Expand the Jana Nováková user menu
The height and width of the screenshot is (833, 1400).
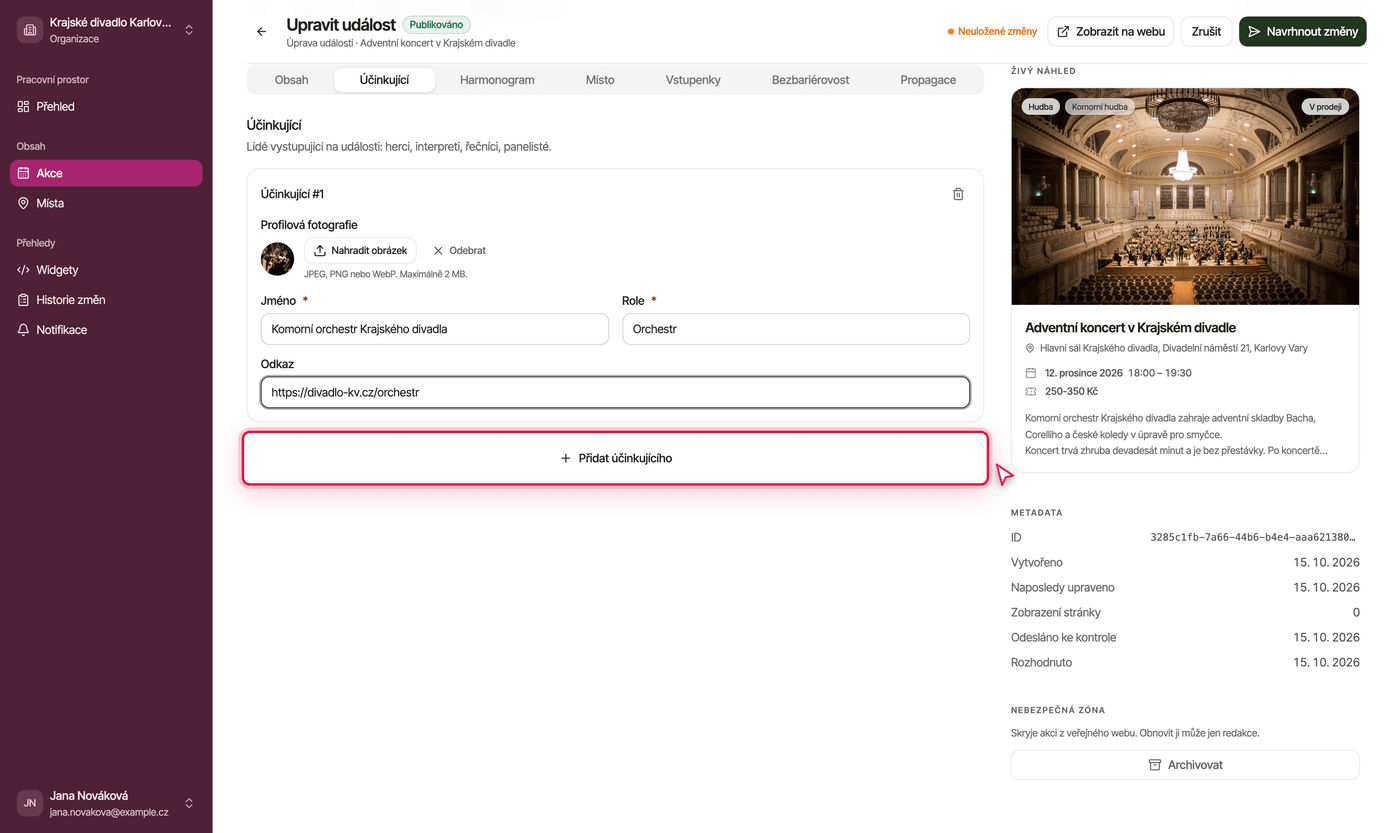[x=106, y=803]
